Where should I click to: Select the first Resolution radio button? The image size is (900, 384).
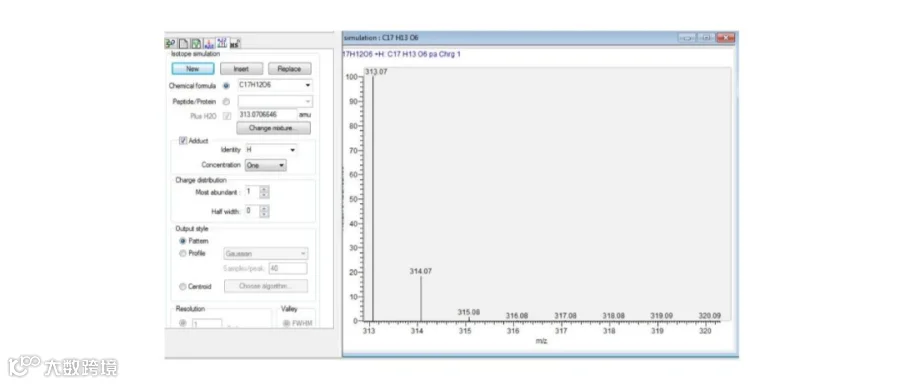(x=183, y=324)
